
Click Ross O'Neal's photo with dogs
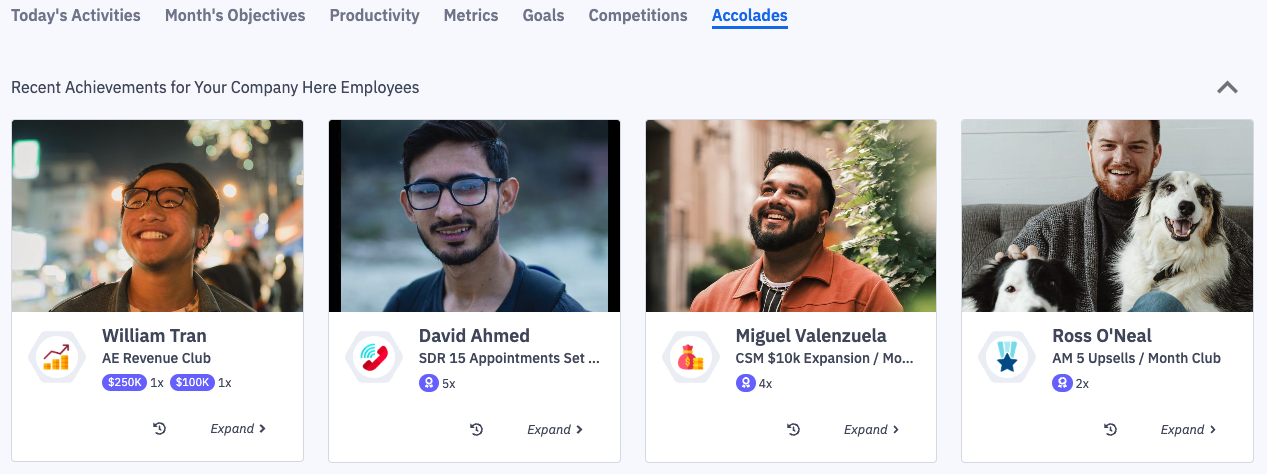(x=1107, y=215)
